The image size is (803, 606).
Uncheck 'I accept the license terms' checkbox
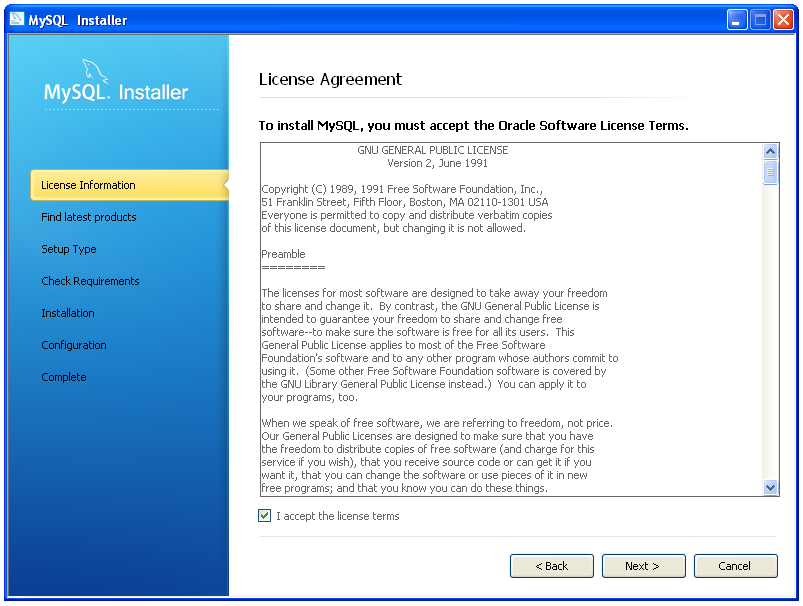pyautogui.click(x=264, y=515)
